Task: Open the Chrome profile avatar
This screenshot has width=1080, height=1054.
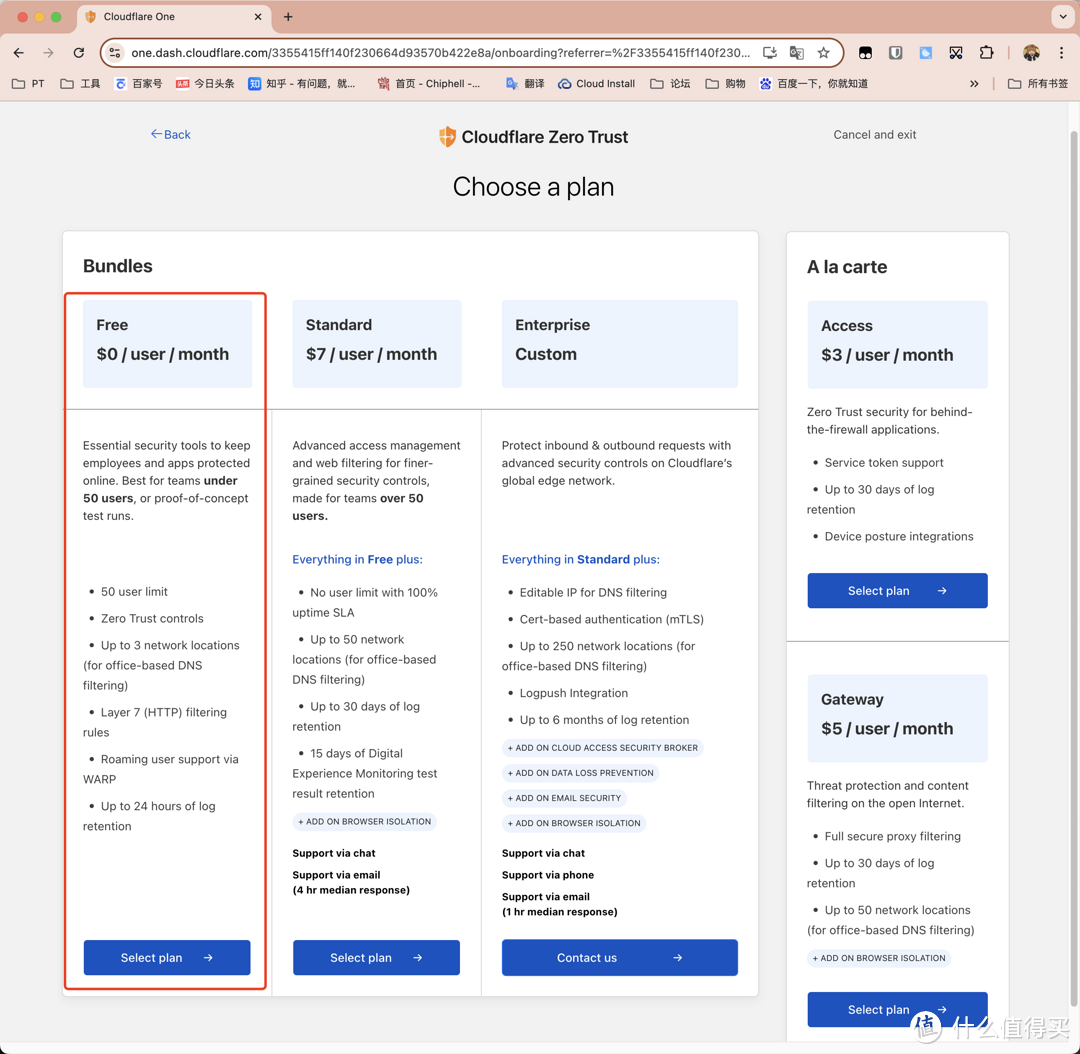Action: pos(1031,53)
